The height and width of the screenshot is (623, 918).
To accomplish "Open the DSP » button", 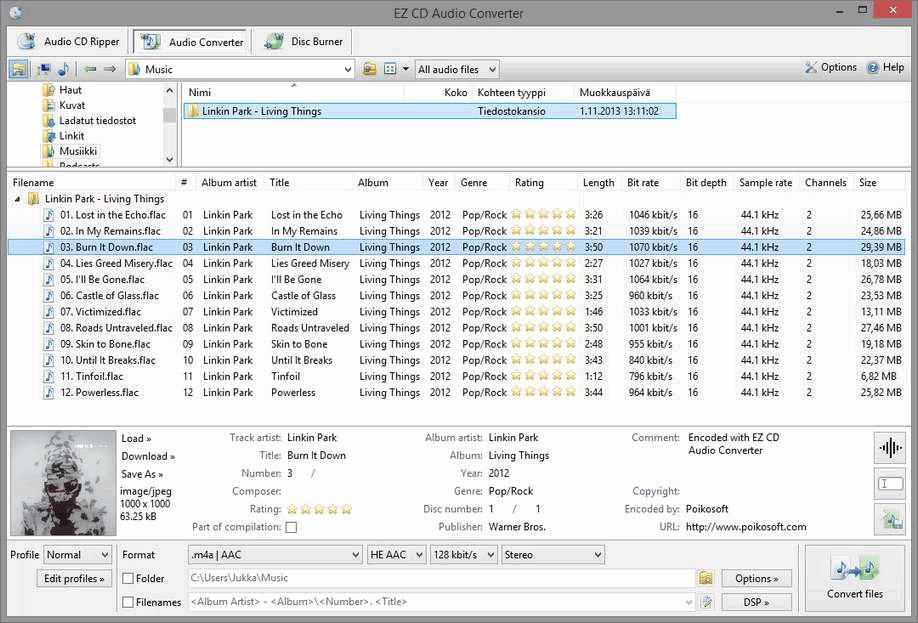I will (x=756, y=602).
